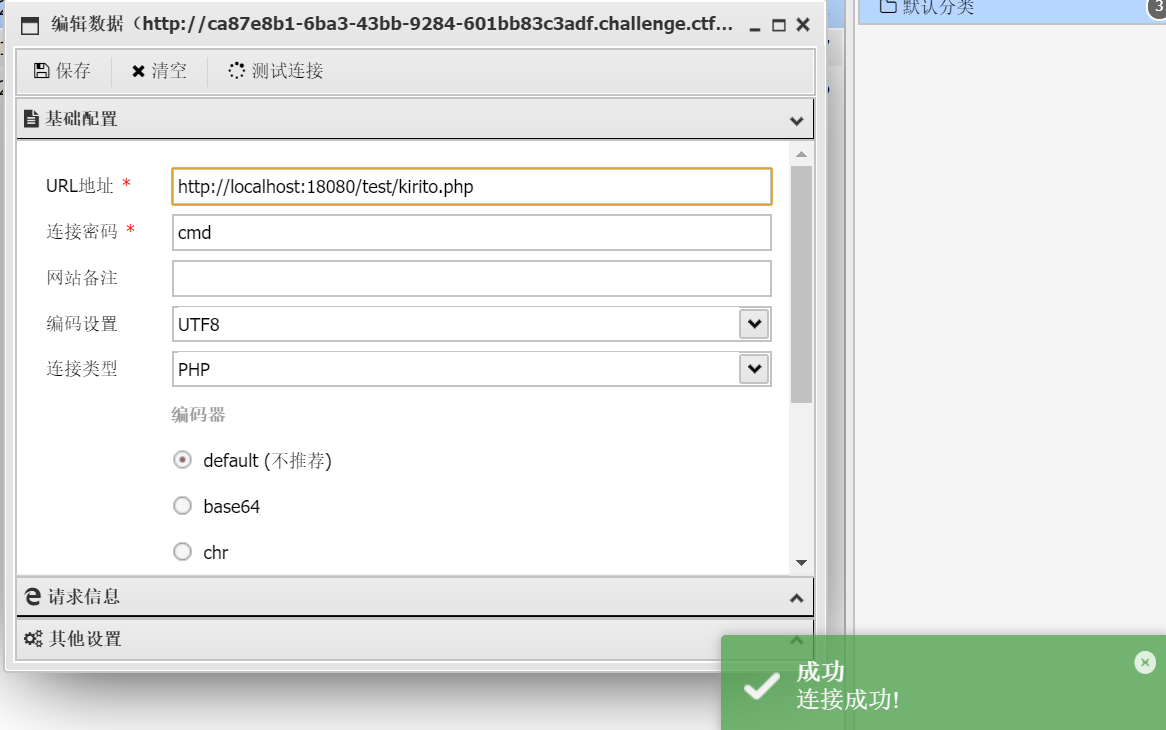Viewport: 1166px width, 730px height.
Task: Click the 其他设置 gears icon
Action: pyautogui.click(x=33, y=639)
